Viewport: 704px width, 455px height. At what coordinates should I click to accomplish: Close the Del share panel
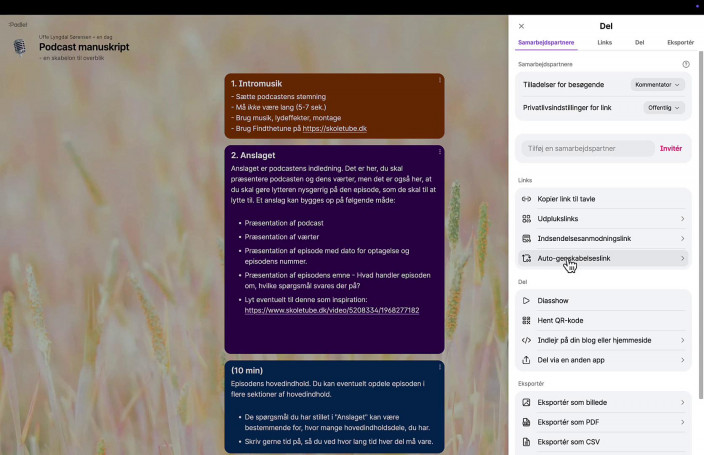click(x=521, y=26)
